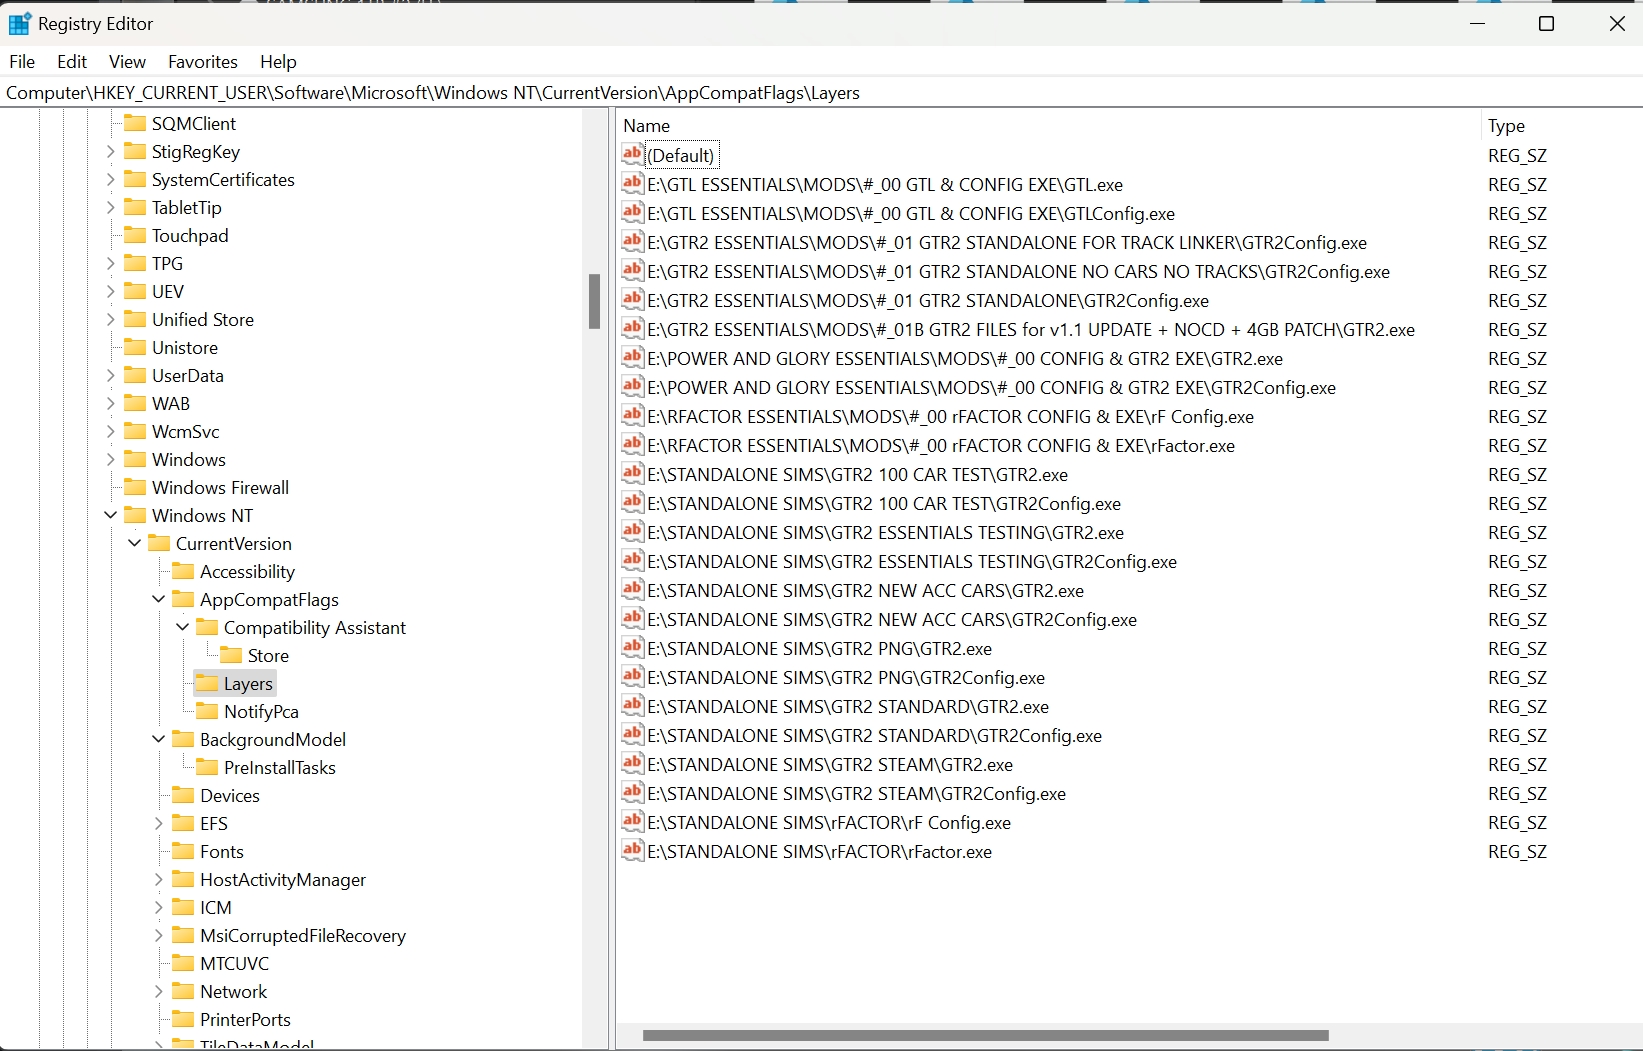Select GTR2 STANDARD\GTR2.exe value name
1643x1051 pixels.
pos(848,706)
